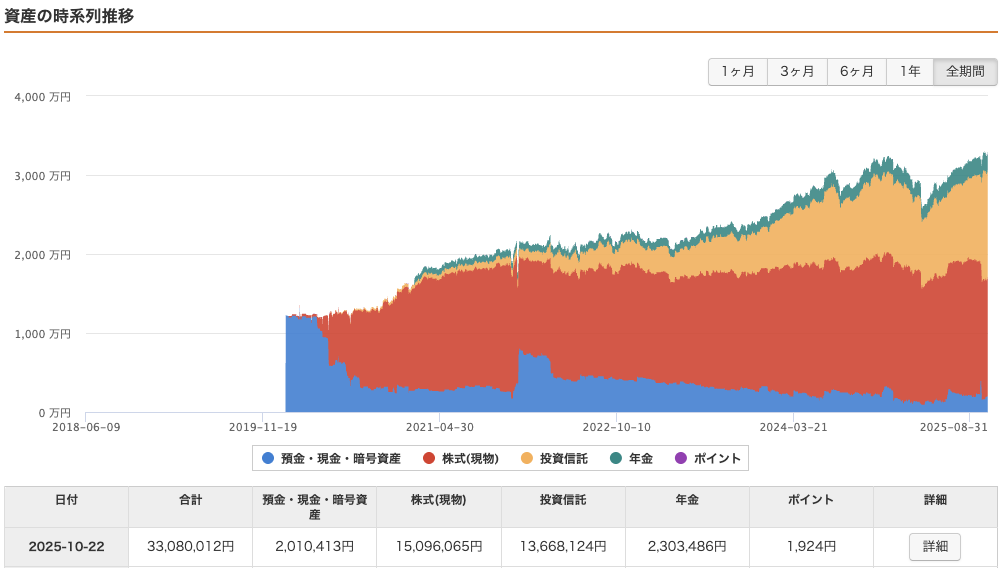Select the 3ヶ月 period button
The width and height of the screenshot is (1004, 568).
coord(797,72)
